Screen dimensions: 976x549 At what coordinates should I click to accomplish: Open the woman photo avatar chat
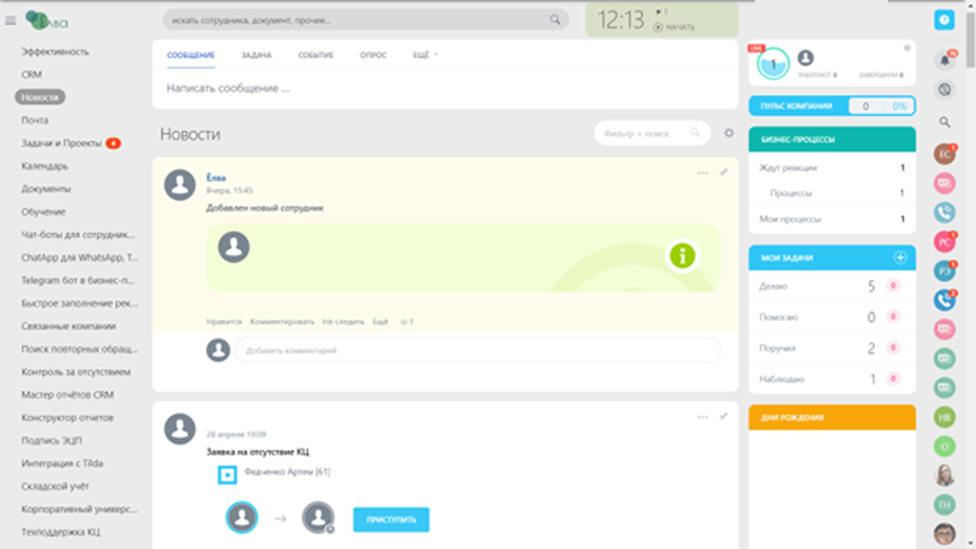[x=944, y=476]
